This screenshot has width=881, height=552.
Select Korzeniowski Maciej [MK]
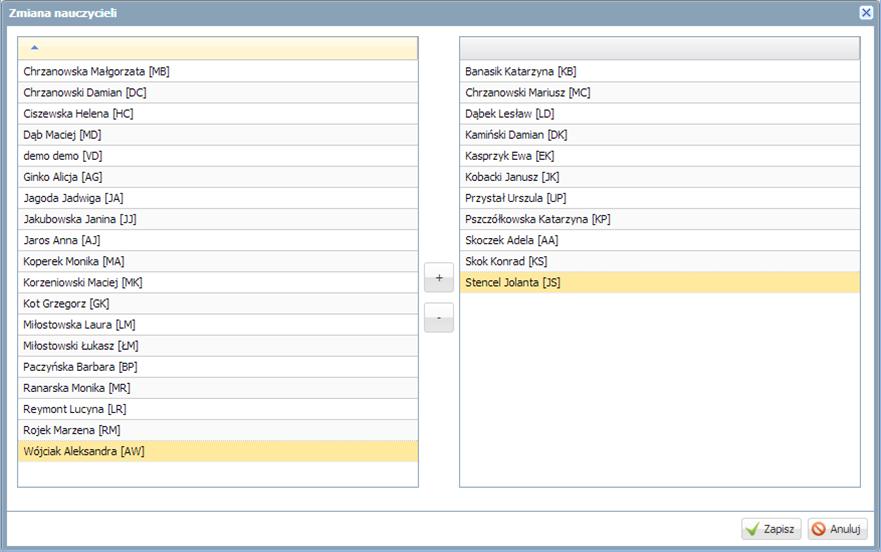pos(218,282)
